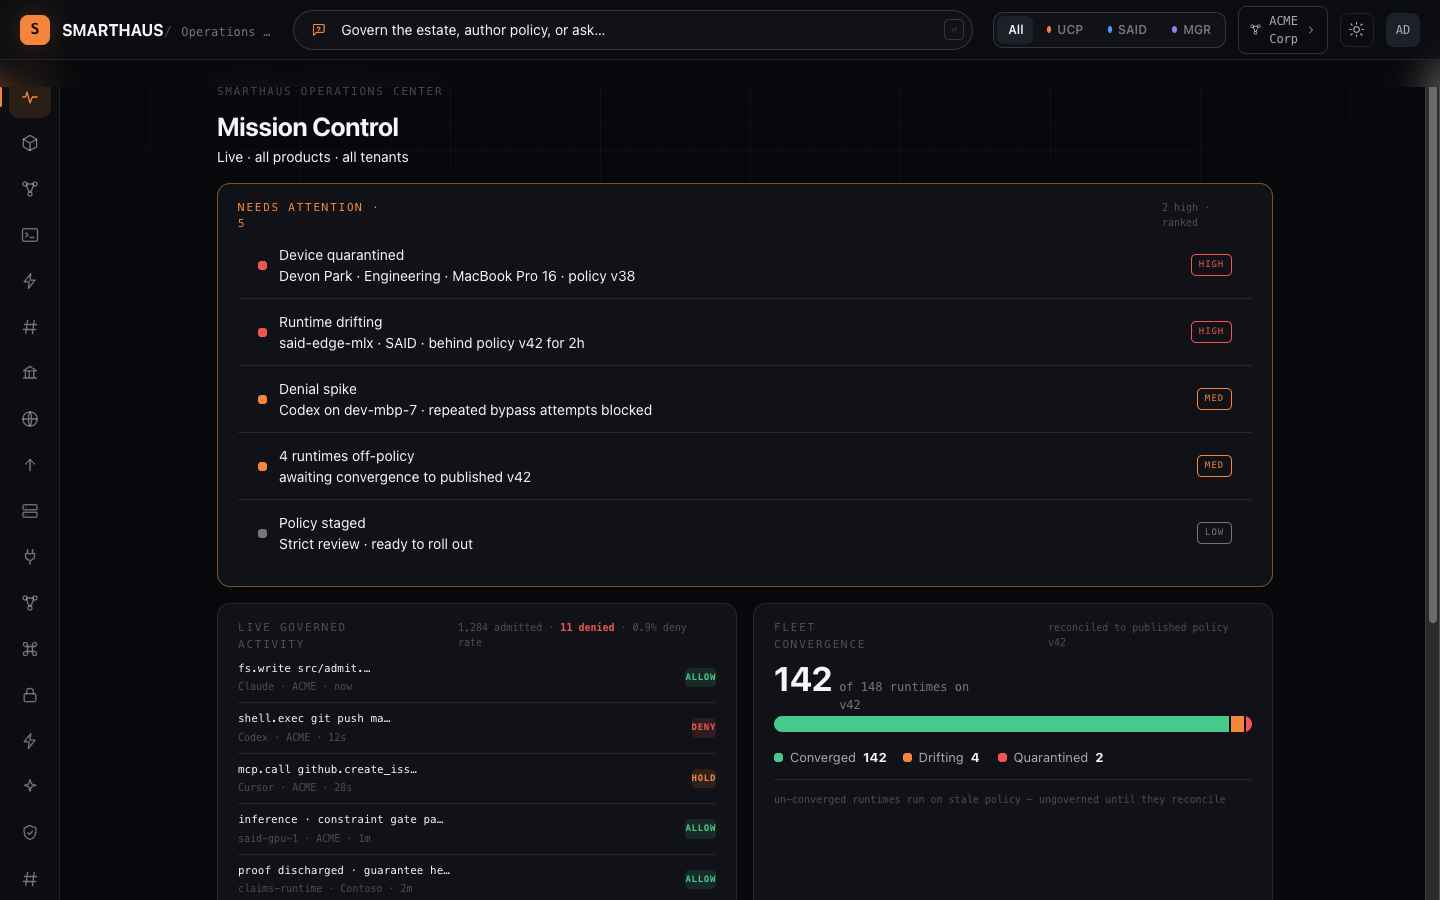Open the Policy staged alert
Image resolution: width=1440 pixels, height=900 pixels.
pyautogui.click(x=745, y=533)
